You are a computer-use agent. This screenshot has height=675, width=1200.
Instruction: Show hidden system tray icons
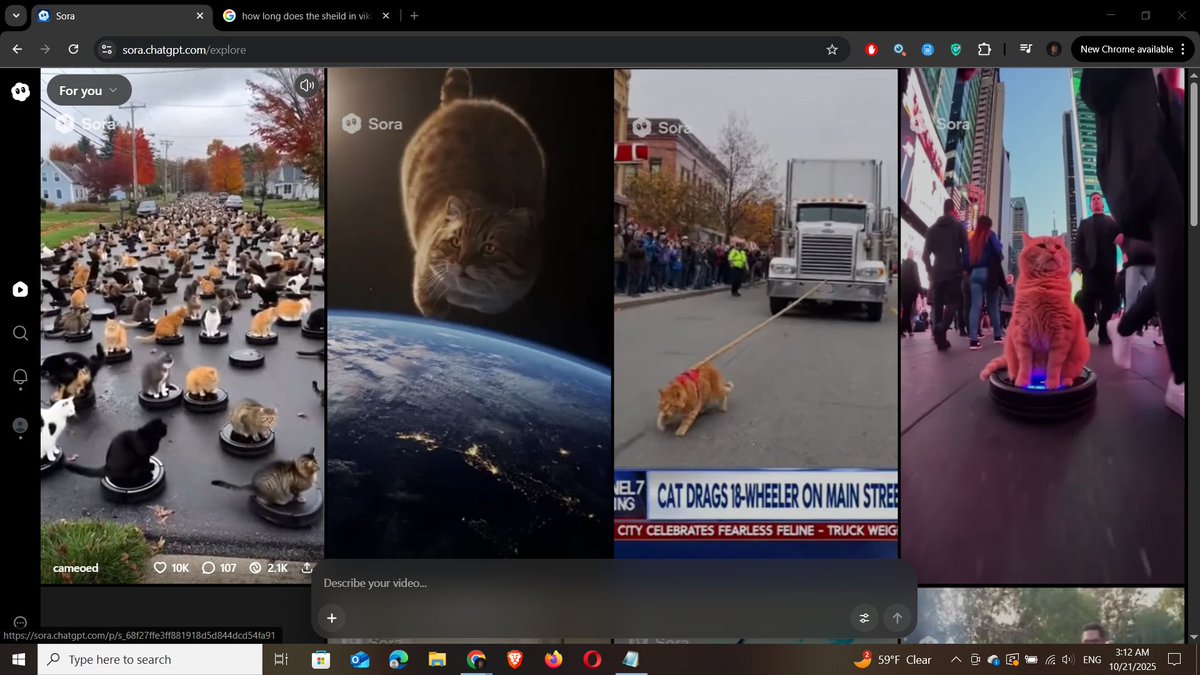(956, 659)
